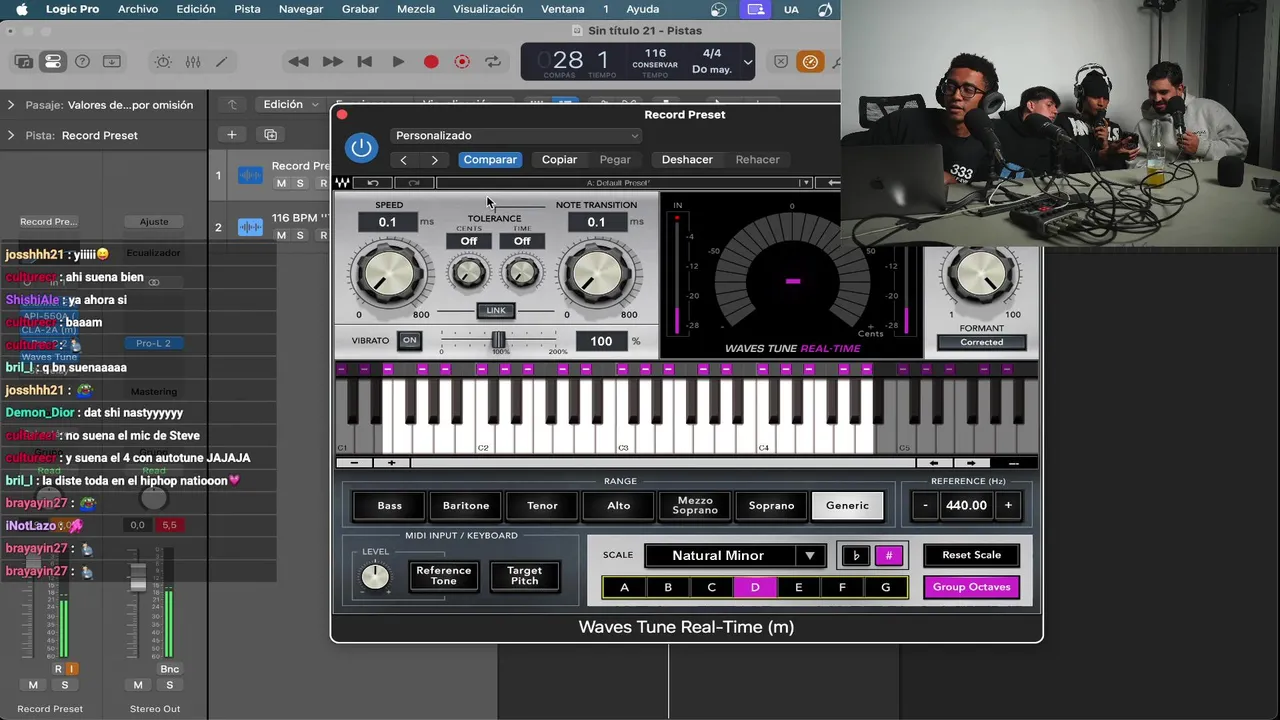1280x720 pixels.
Task: Click the Rewind transport button
Action: (x=298, y=62)
